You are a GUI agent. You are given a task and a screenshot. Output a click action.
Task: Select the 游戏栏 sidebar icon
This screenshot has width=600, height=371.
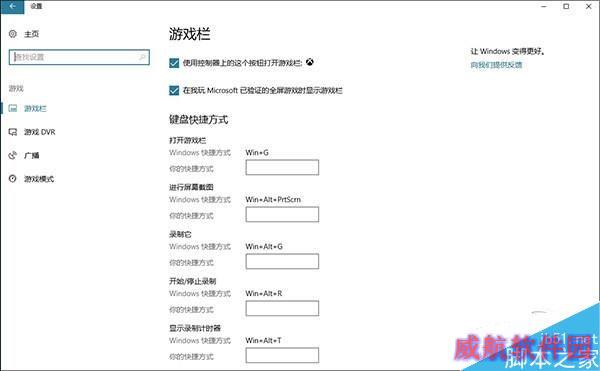coord(13,108)
